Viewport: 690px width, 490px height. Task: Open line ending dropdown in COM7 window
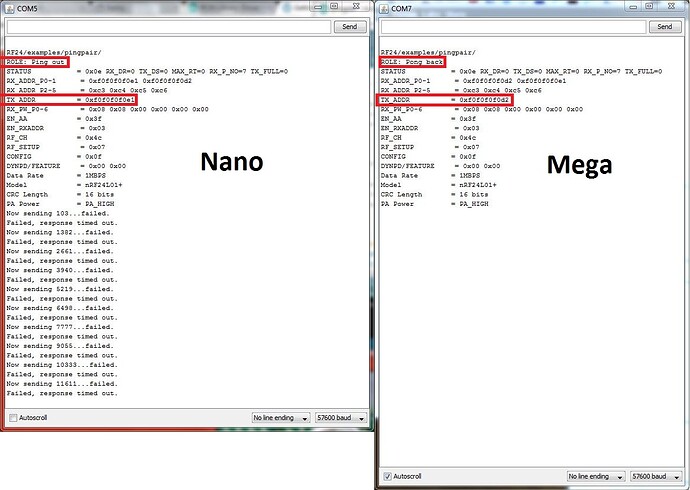(596, 476)
